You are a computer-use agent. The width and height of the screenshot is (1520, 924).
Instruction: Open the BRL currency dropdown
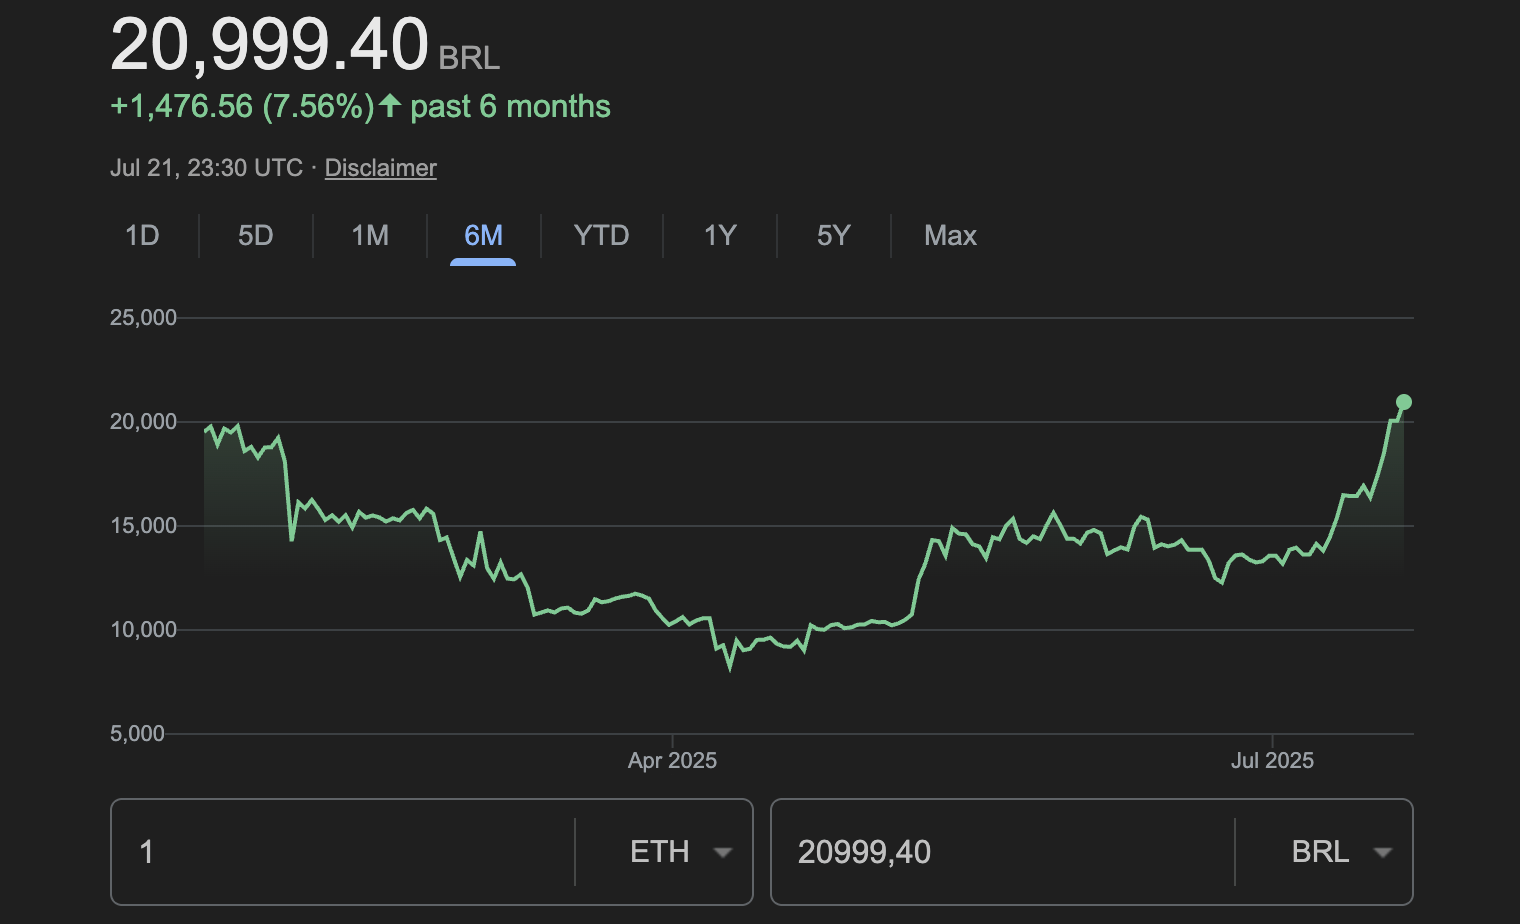click(x=1341, y=852)
